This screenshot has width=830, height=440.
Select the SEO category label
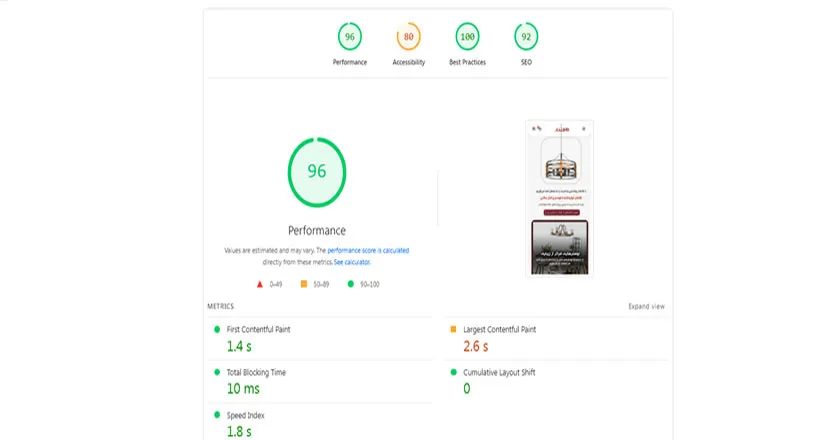click(525, 62)
